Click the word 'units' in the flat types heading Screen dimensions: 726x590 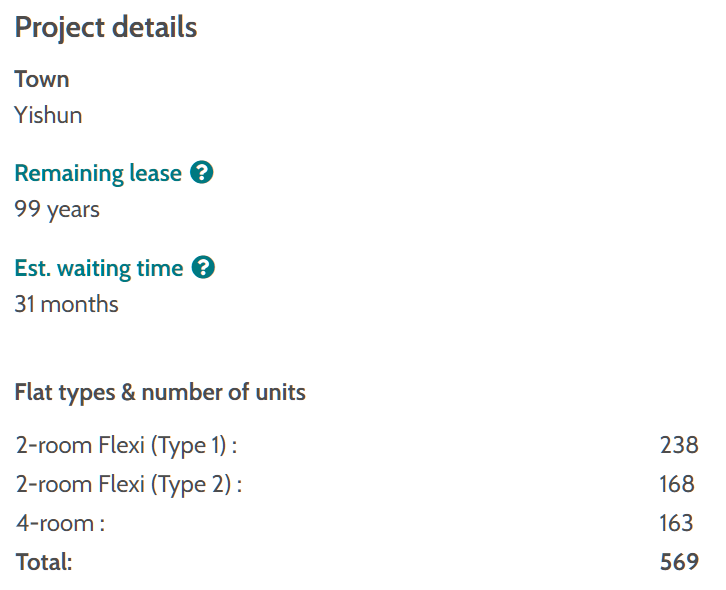pos(281,392)
